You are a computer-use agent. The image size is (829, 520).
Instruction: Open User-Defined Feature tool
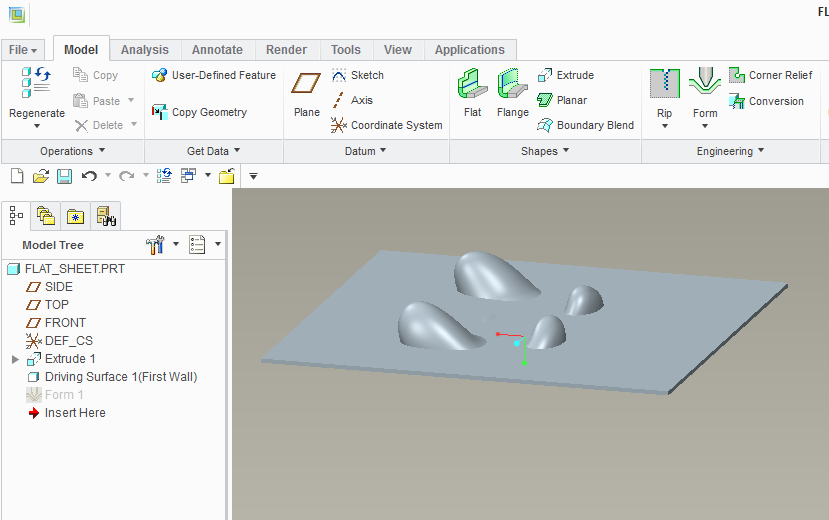214,75
